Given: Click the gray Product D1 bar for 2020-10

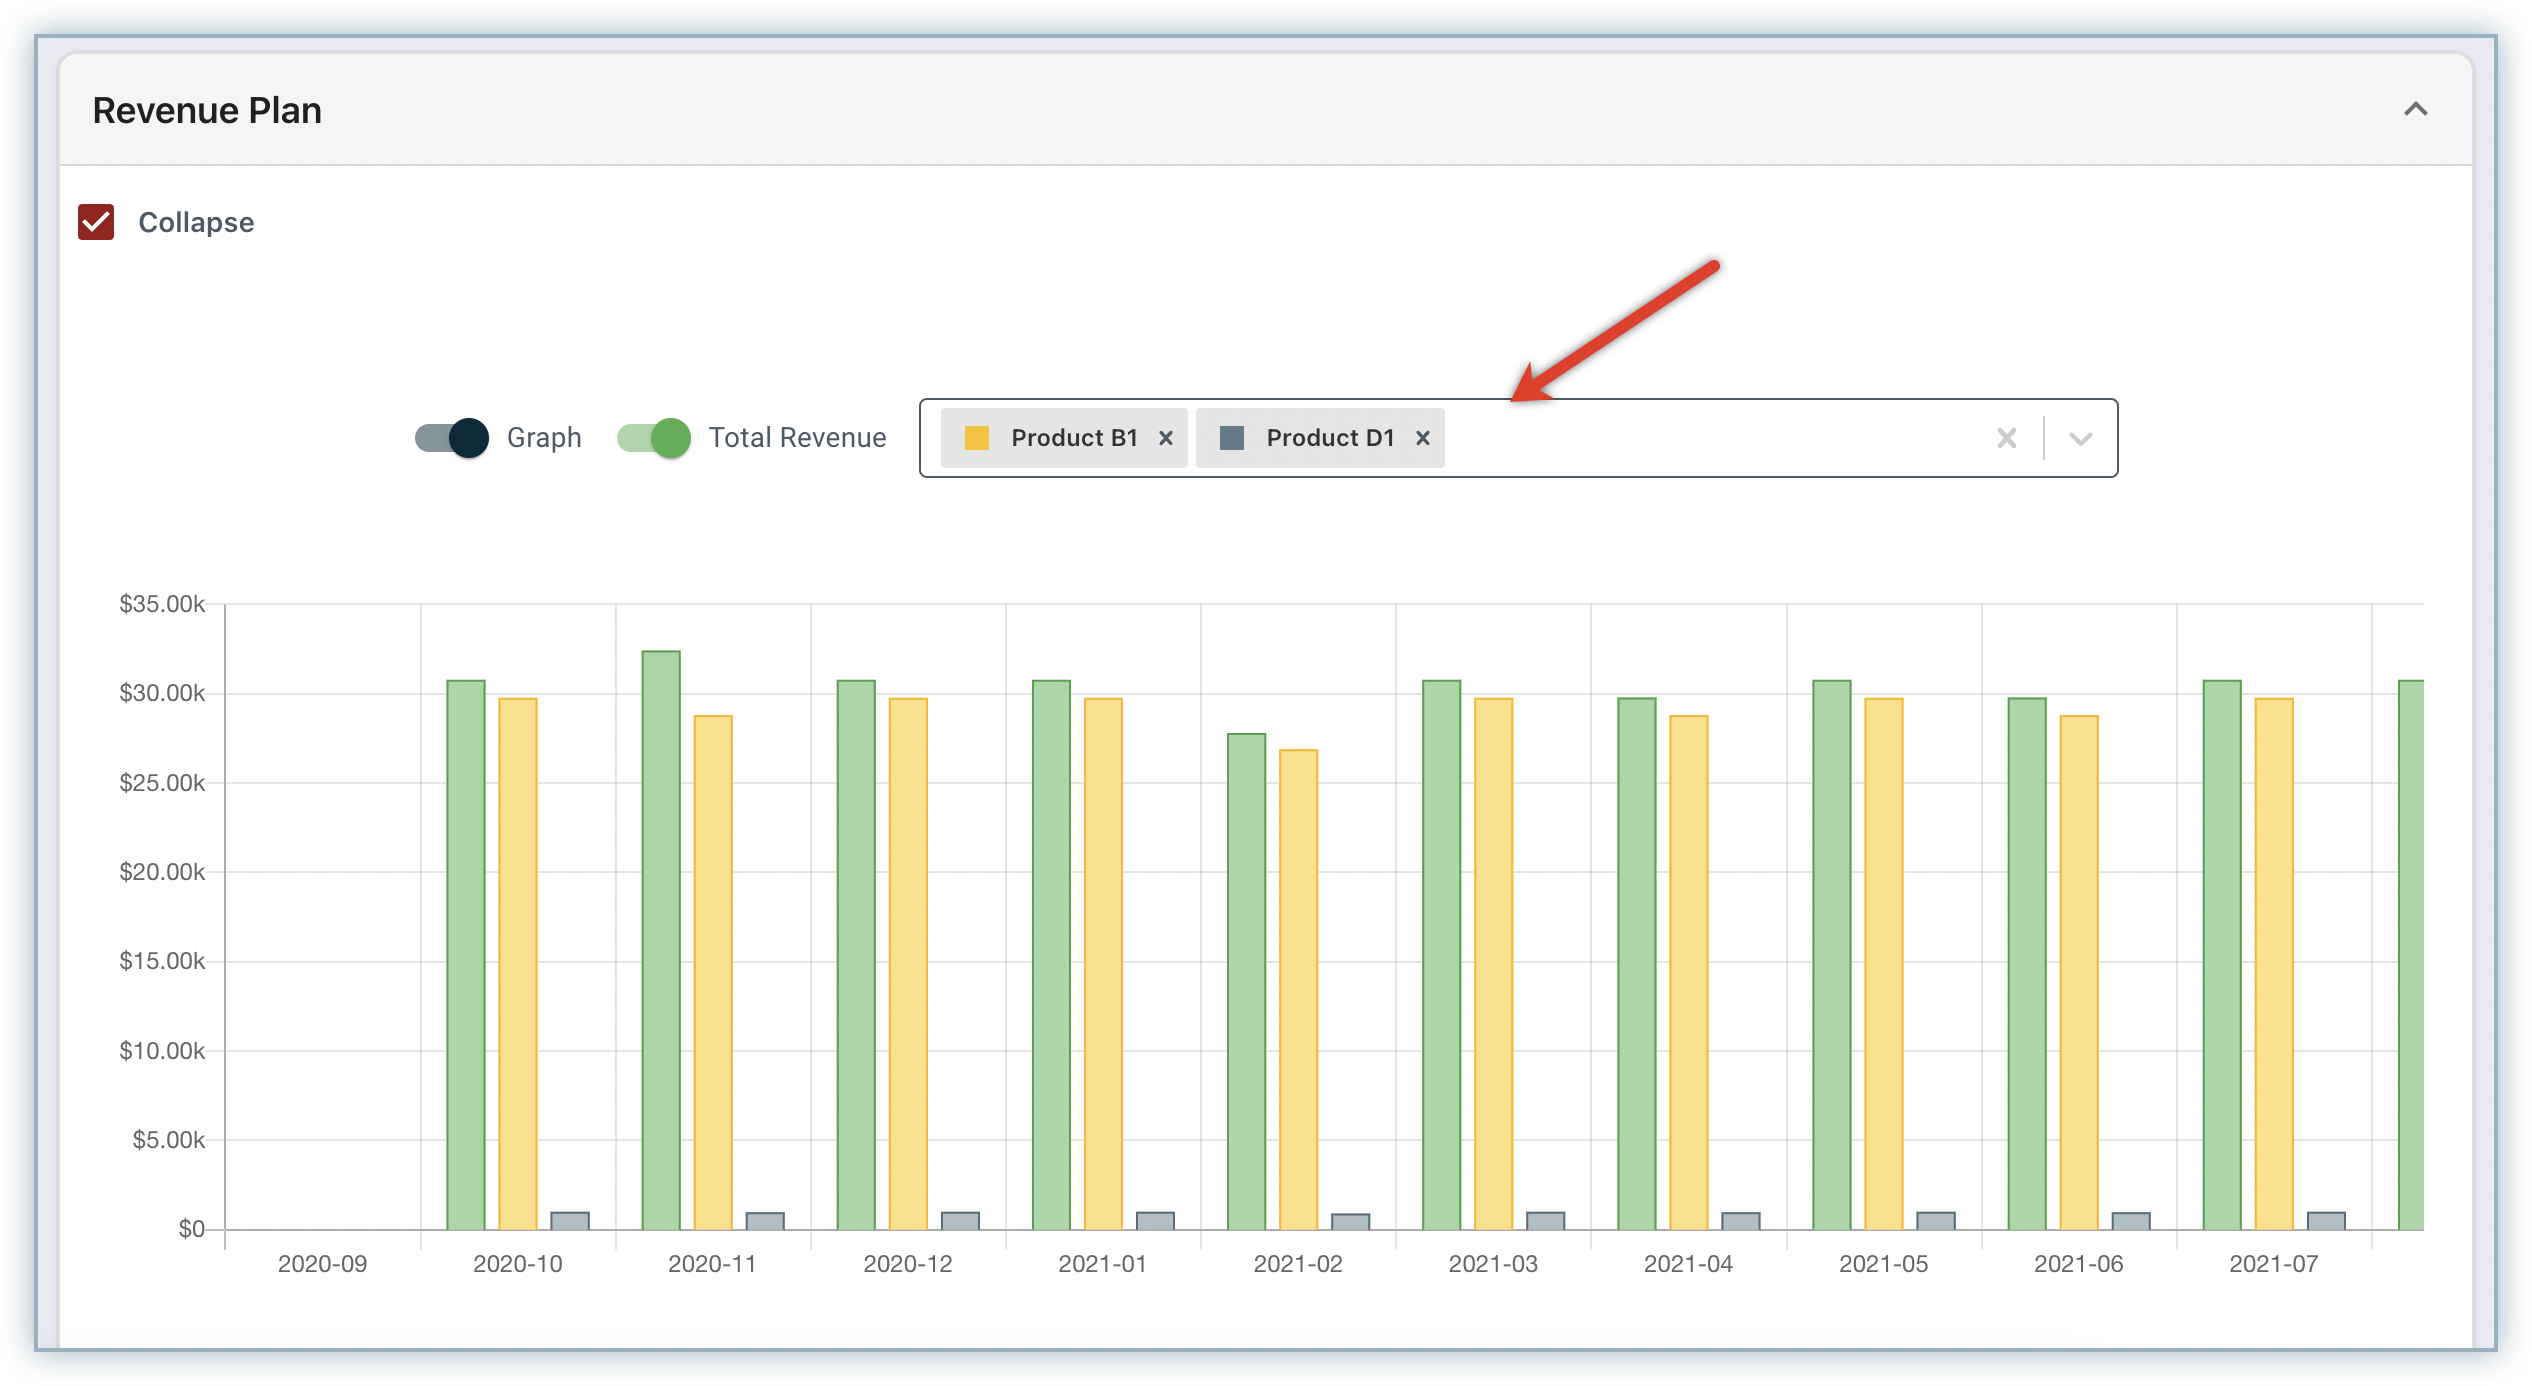Looking at the screenshot, I should tap(570, 1221).
